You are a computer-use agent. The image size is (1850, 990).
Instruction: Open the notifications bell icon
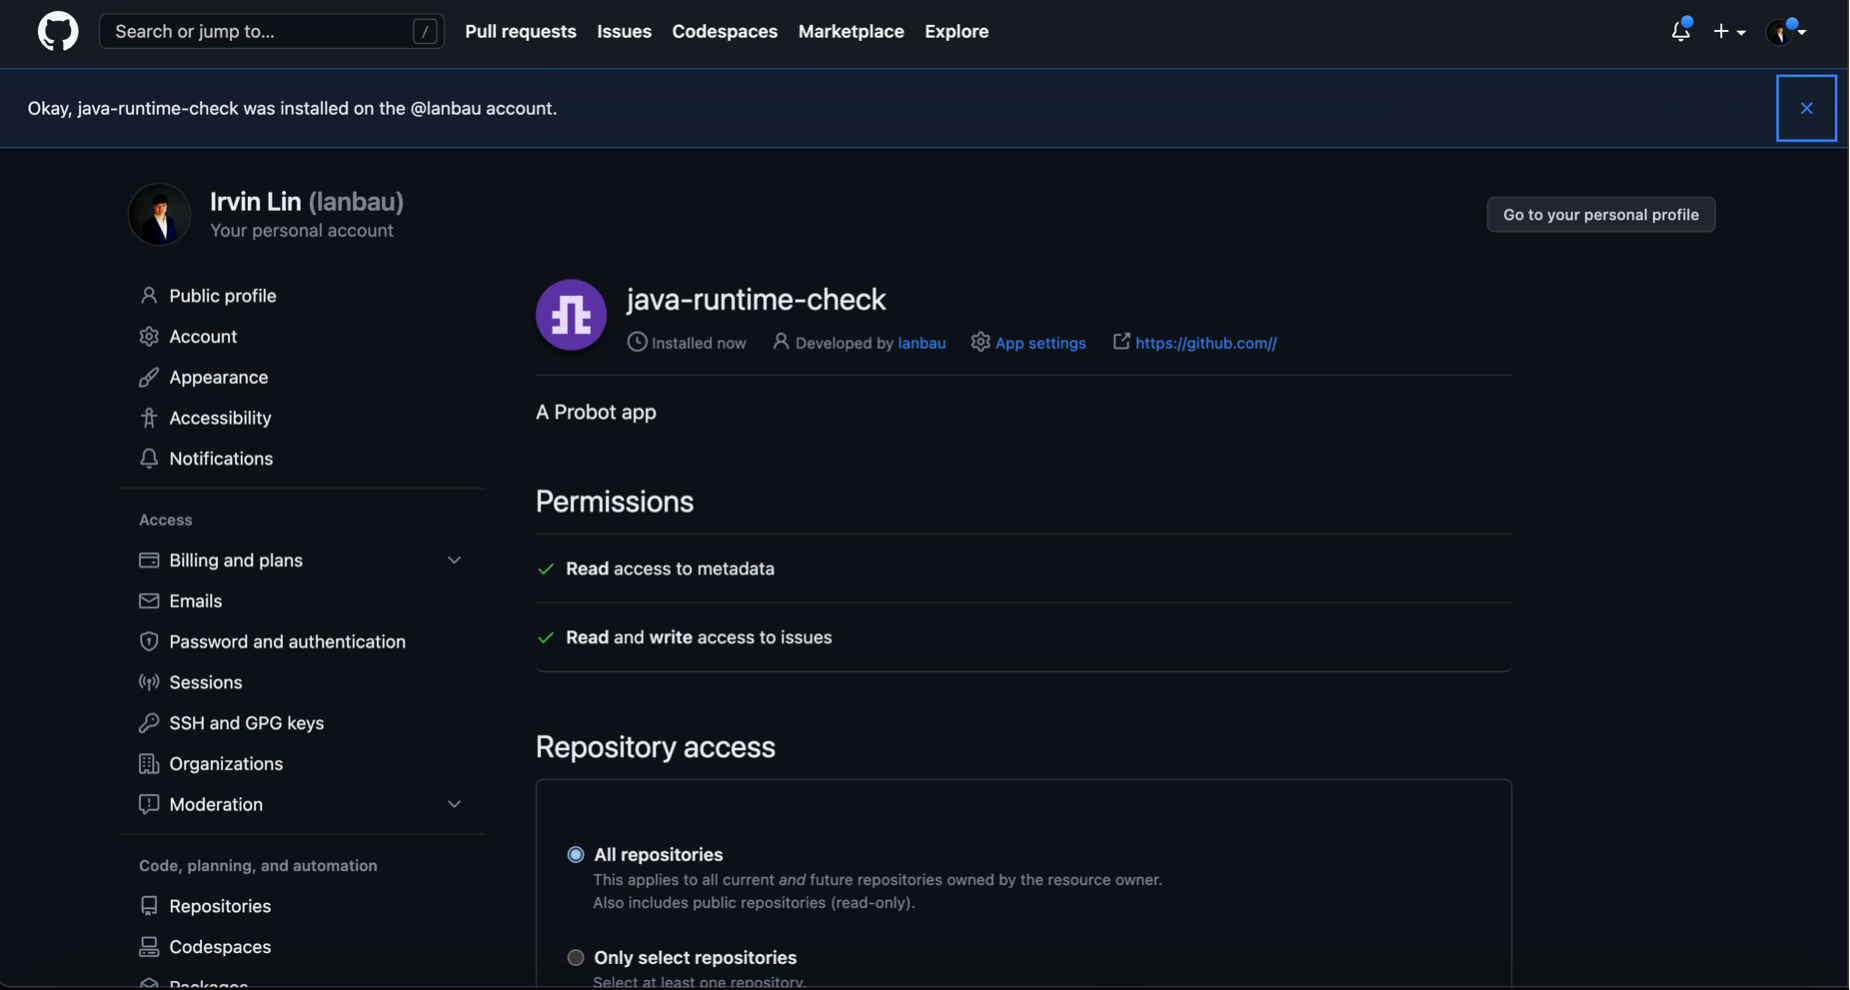coord(1680,31)
